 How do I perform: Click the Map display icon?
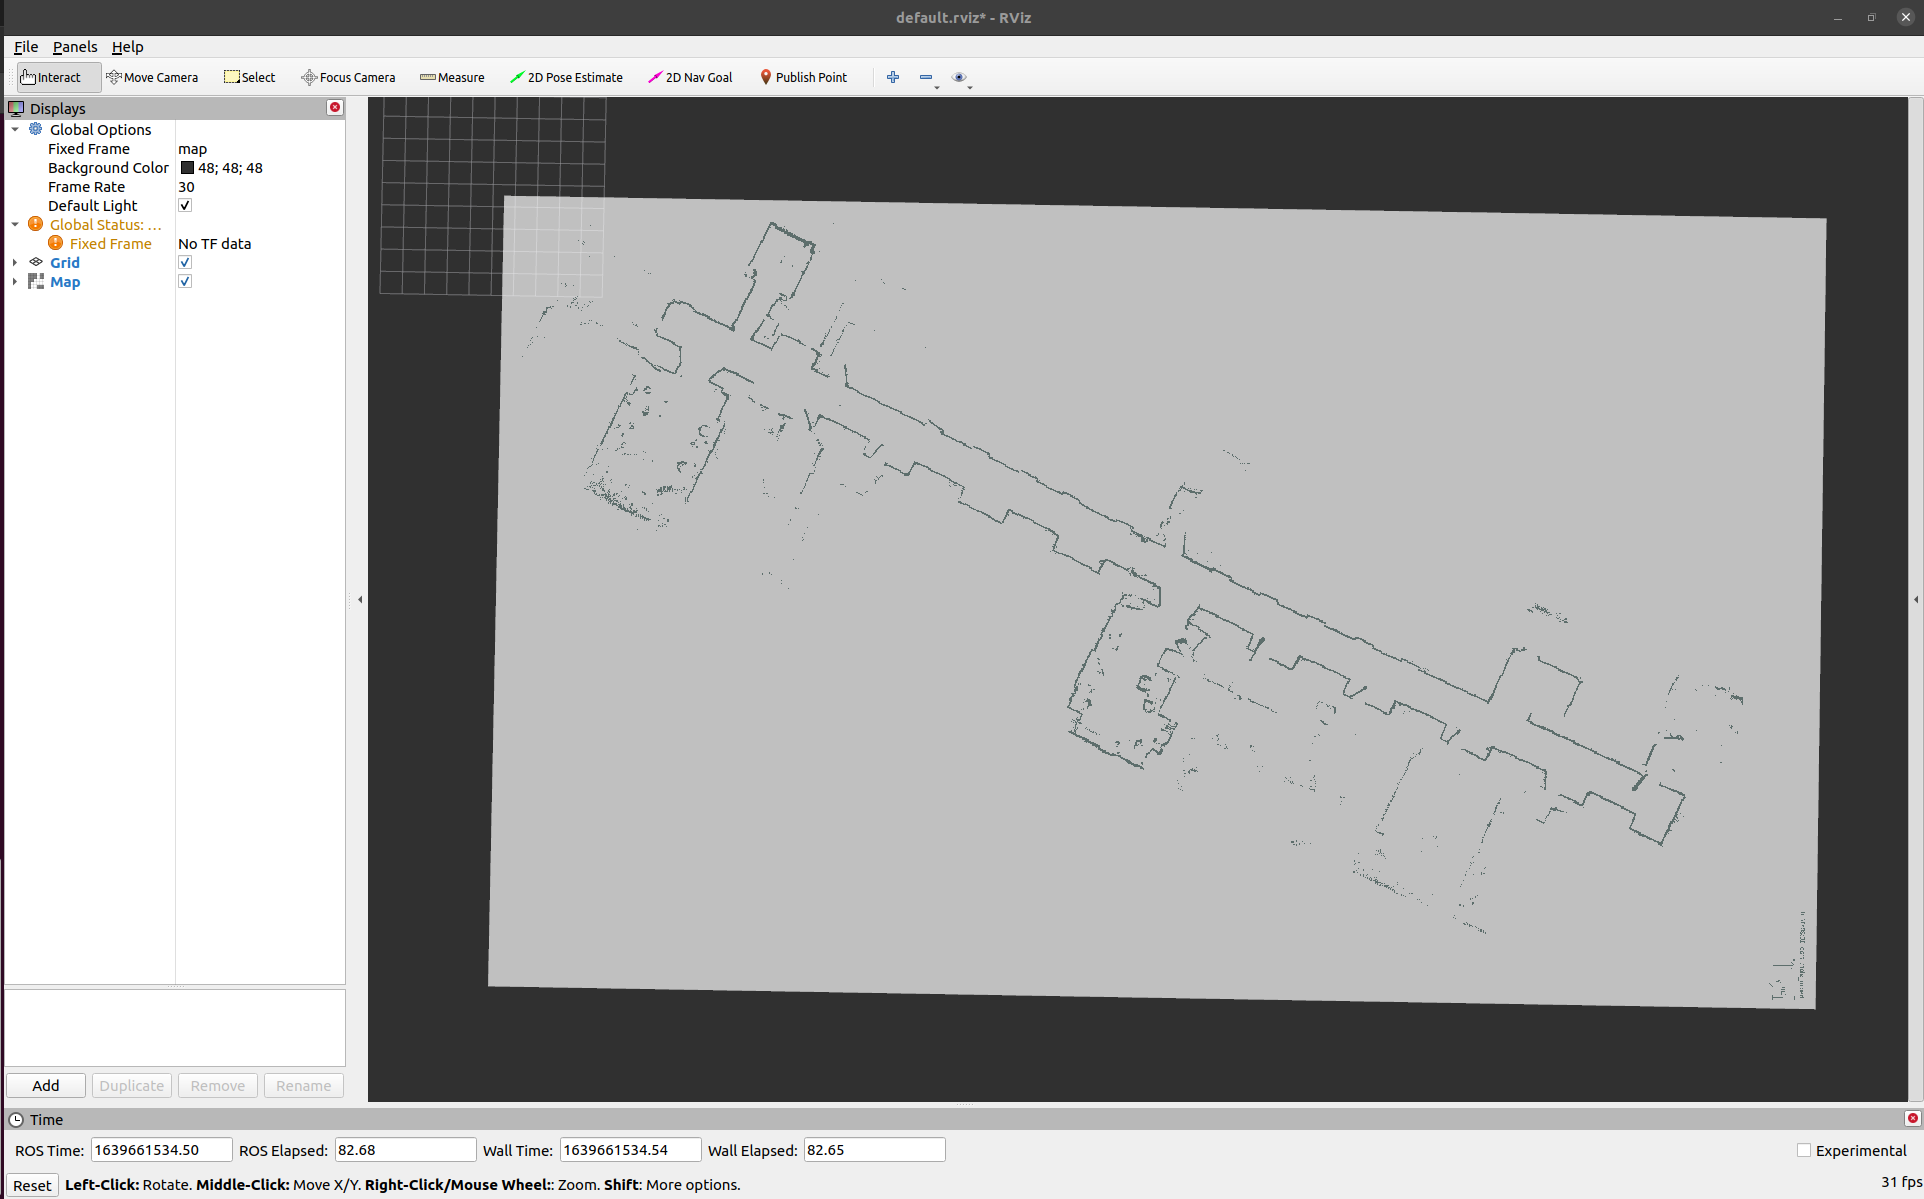pyautogui.click(x=36, y=281)
